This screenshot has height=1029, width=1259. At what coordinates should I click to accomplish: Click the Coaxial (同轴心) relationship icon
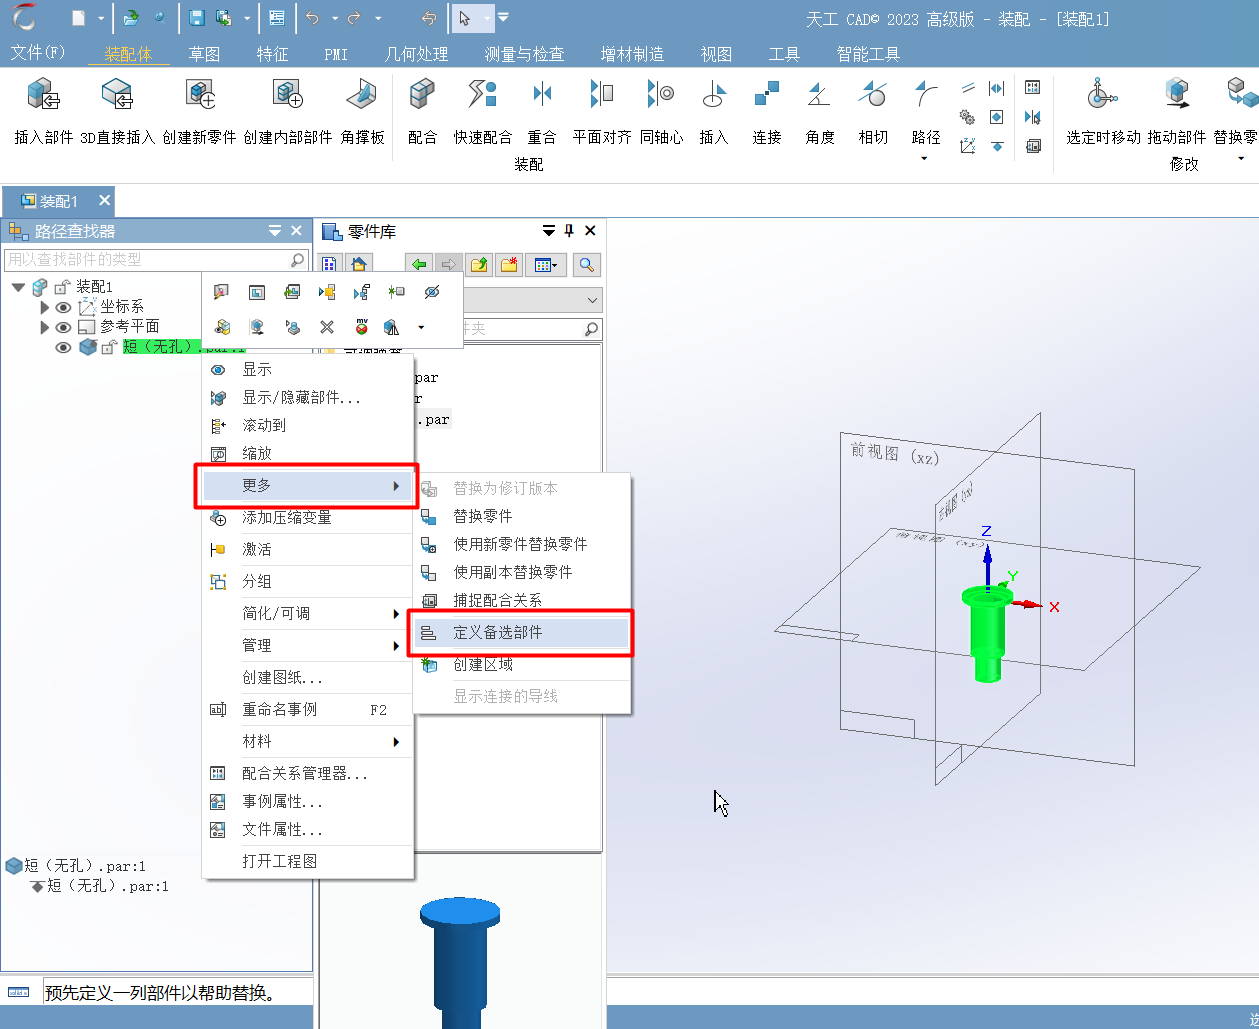(x=661, y=97)
